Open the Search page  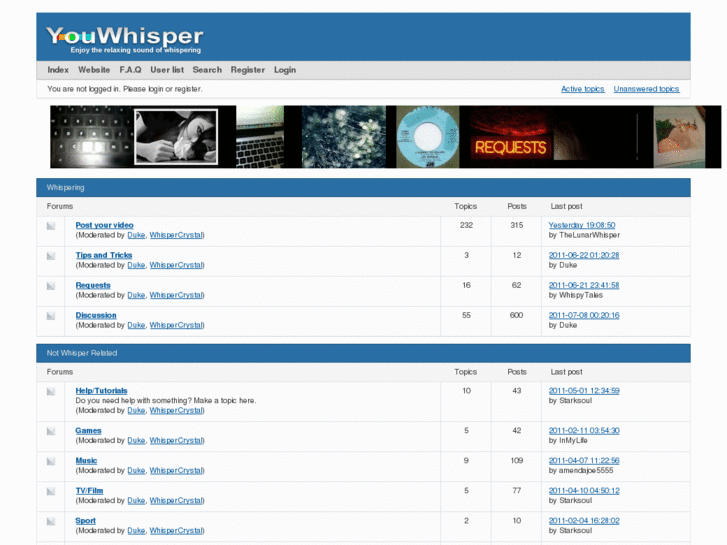[207, 70]
